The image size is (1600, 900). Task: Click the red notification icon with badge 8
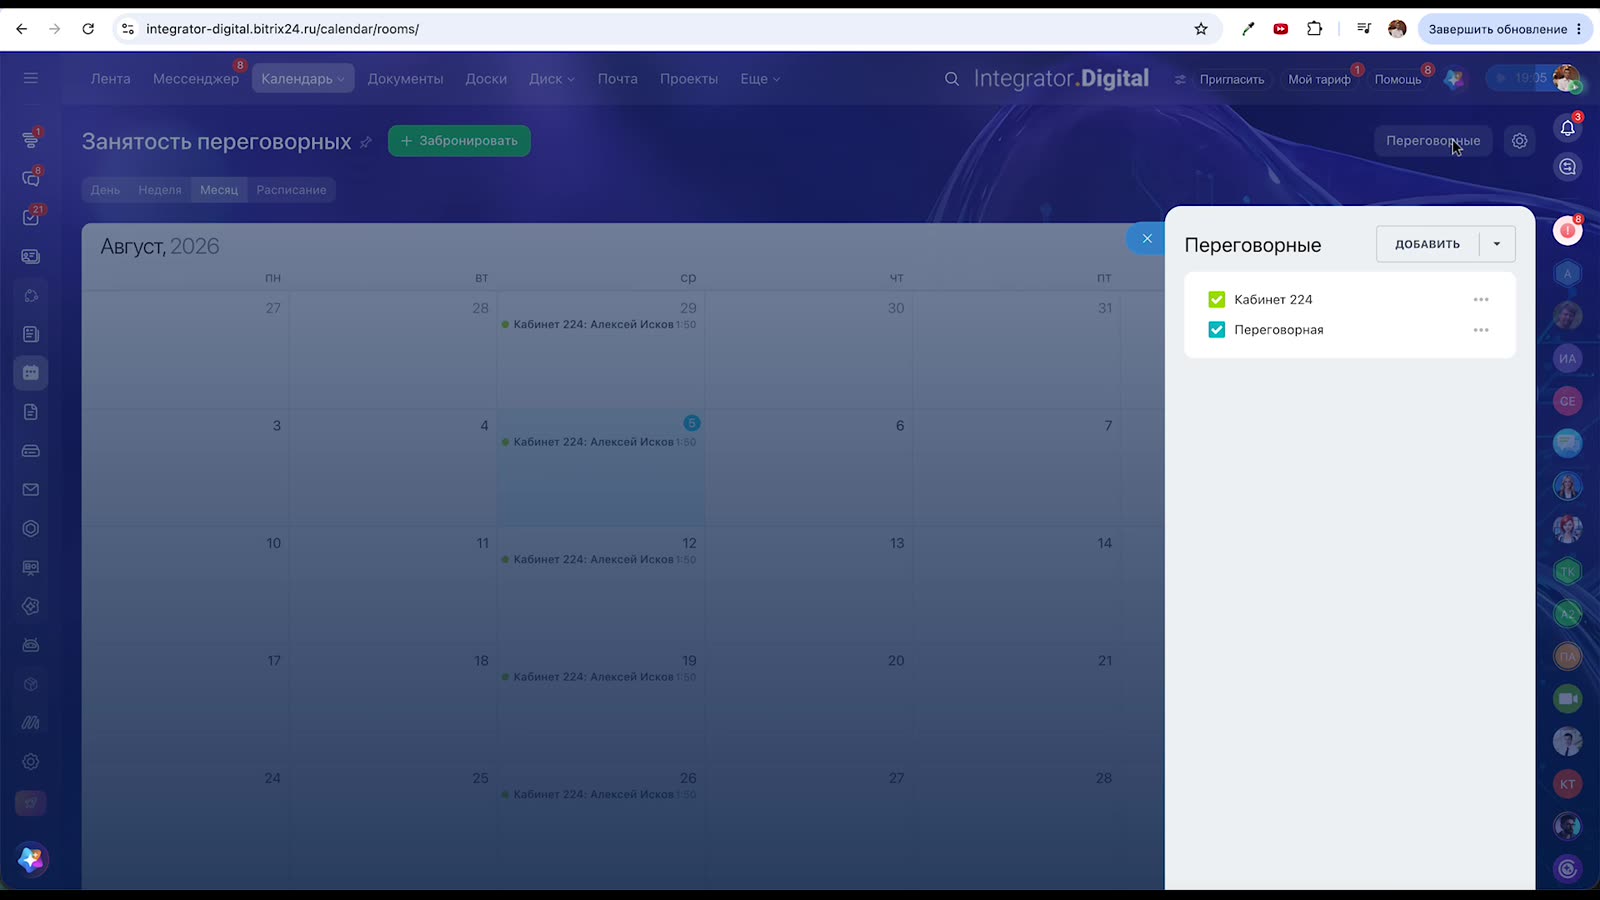tap(1568, 230)
